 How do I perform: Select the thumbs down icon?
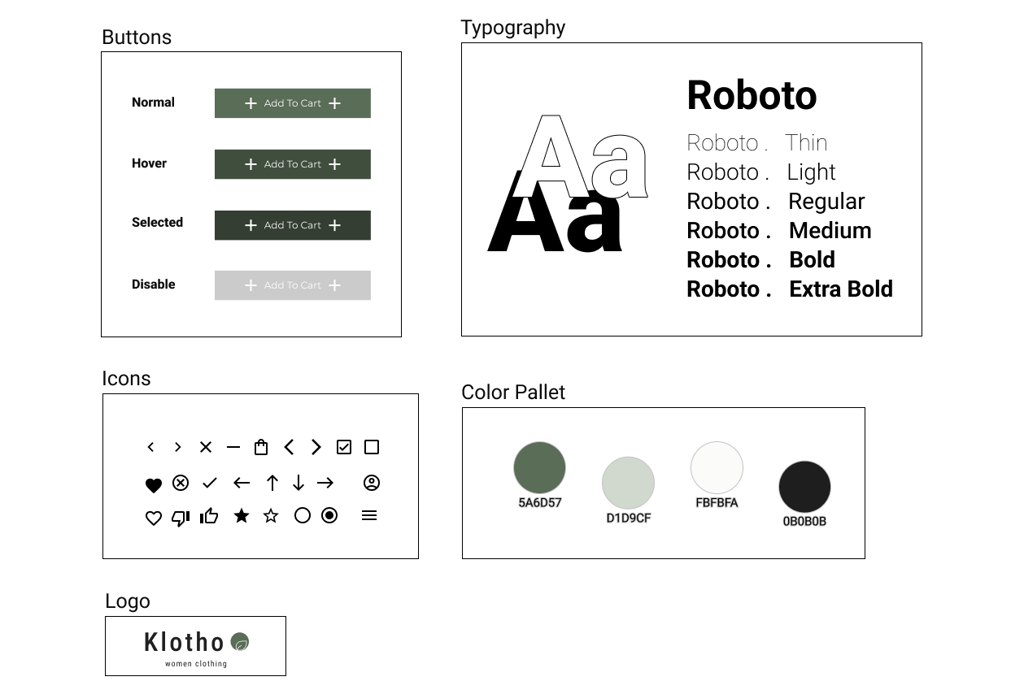click(180, 518)
